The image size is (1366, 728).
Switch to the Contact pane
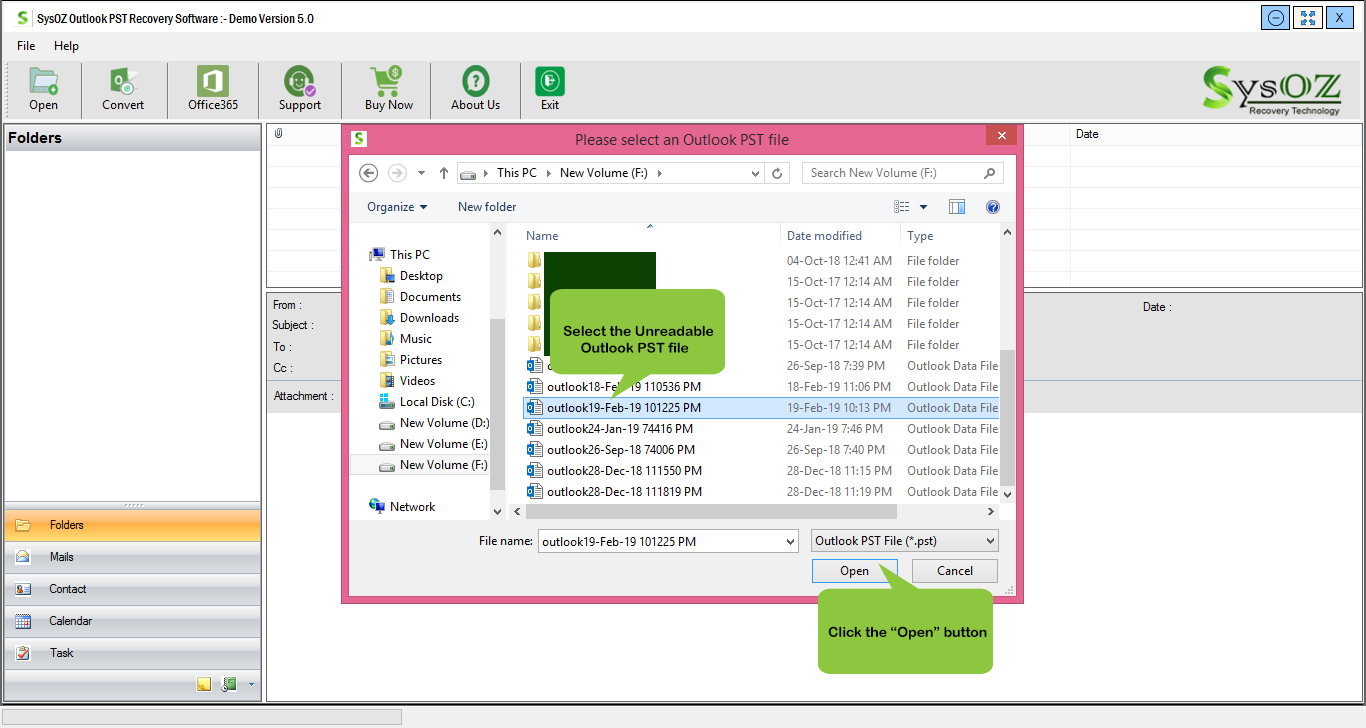(x=133, y=589)
